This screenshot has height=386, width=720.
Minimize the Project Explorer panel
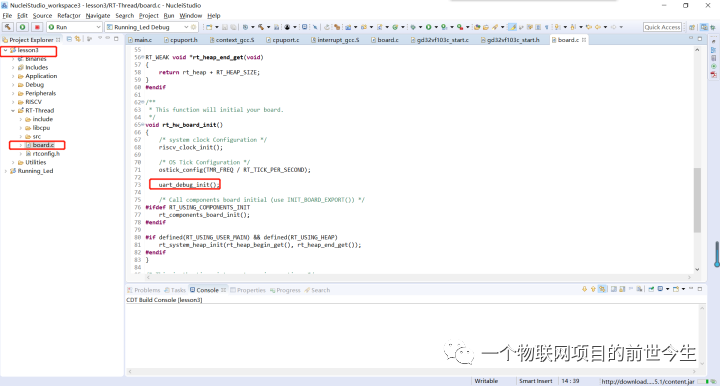(x=108, y=39)
